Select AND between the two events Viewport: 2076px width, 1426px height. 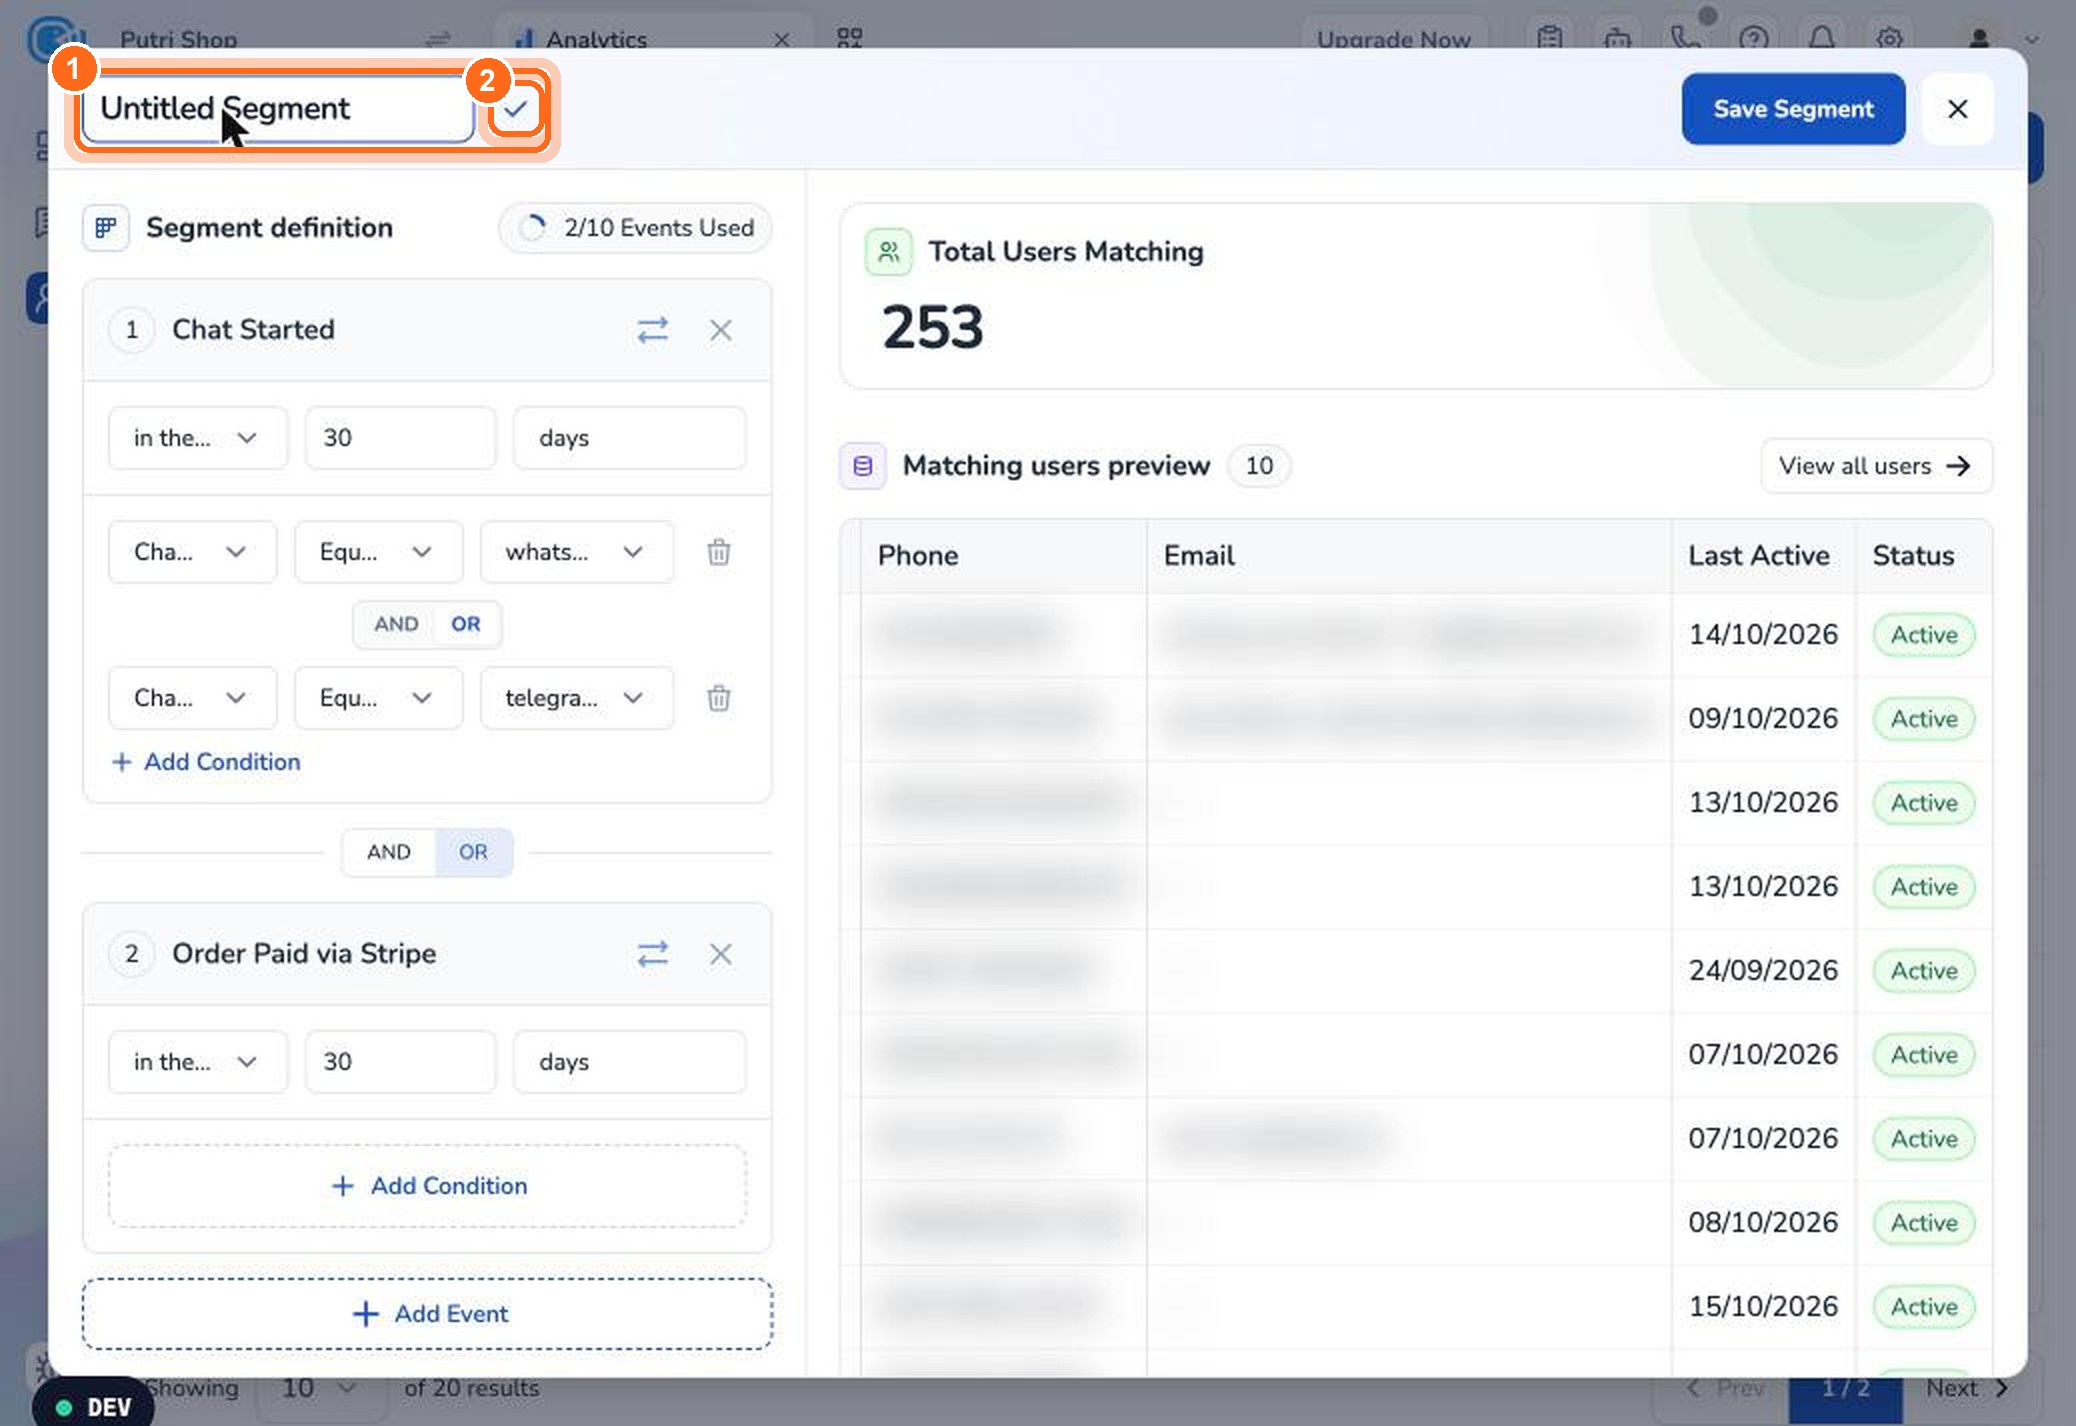[388, 852]
